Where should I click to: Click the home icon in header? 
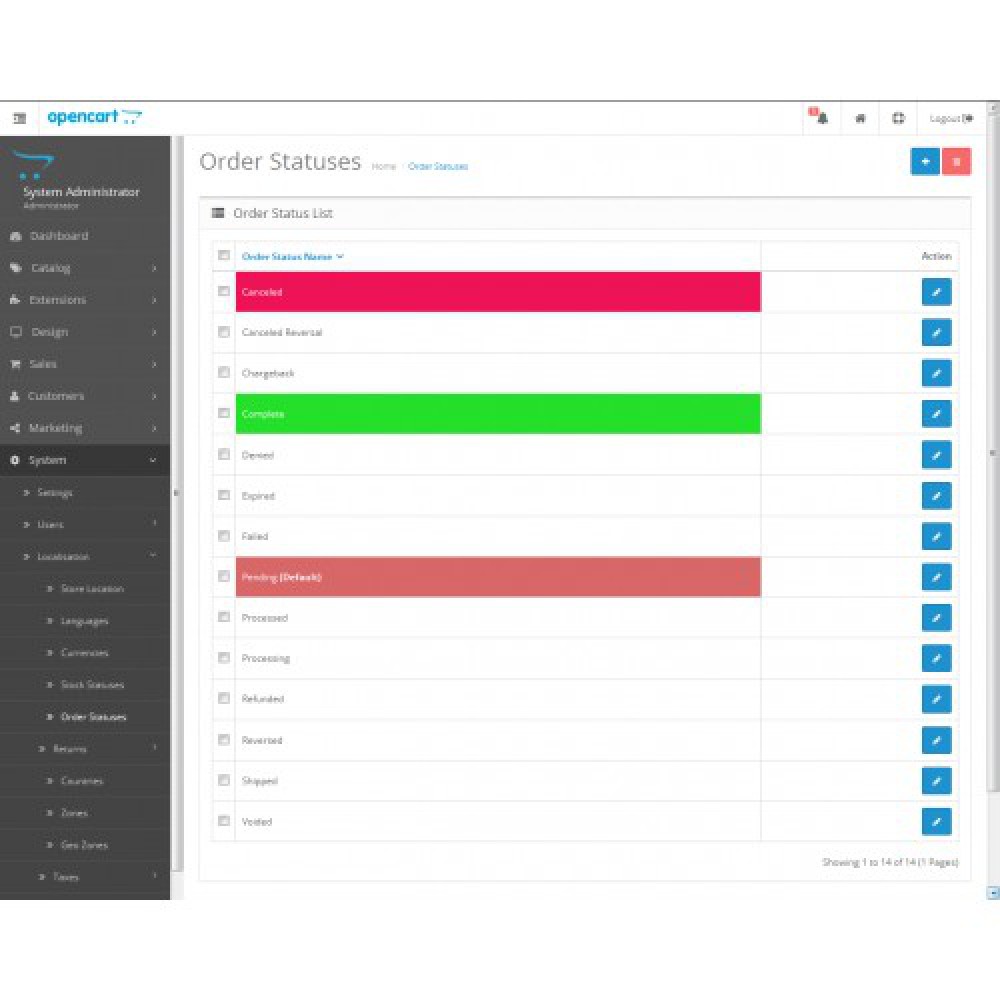pos(860,118)
